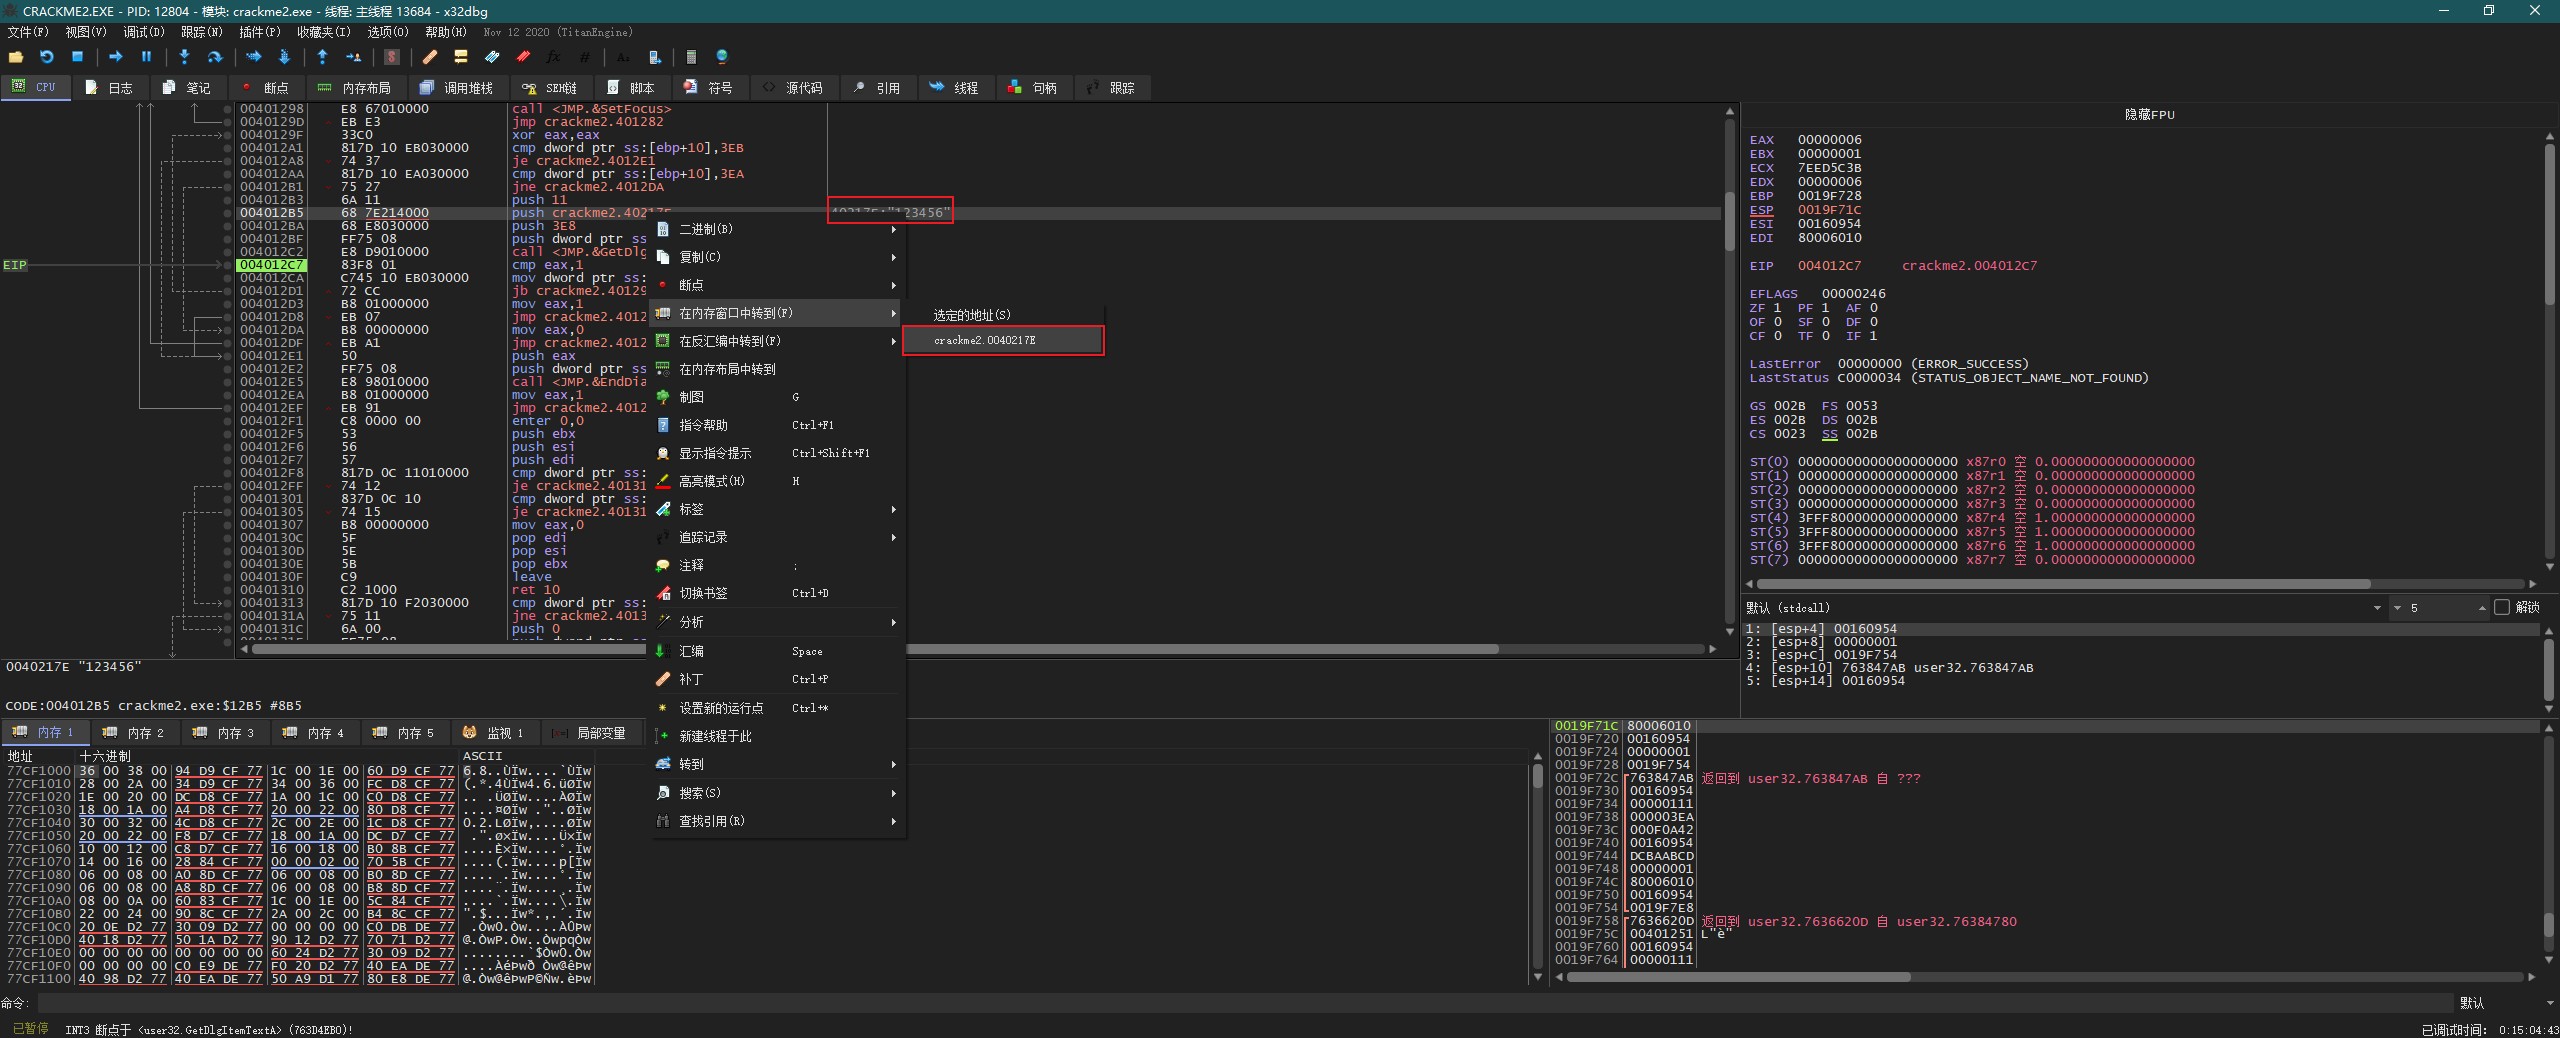Click the globe icon in toolbar
The width and height of the screenshot is (2560, 1038).
(x=722, y=57)
